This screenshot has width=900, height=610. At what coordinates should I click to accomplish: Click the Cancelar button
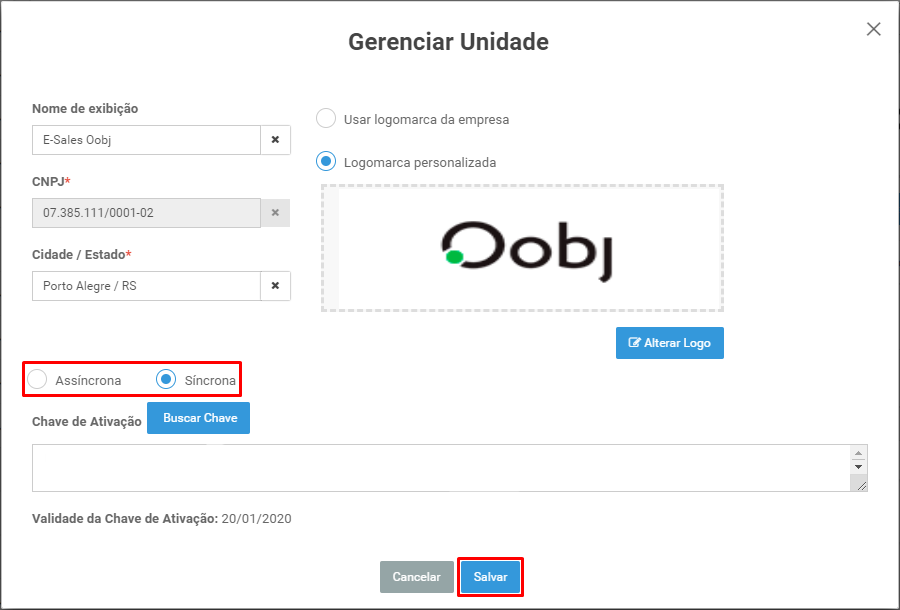point(417,577)
